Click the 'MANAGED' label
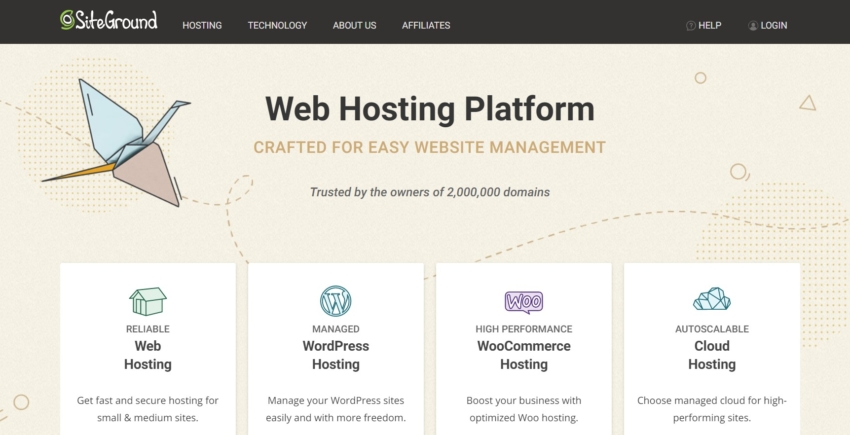The height and width of the screenshot is (435, 850). [336, 329]
